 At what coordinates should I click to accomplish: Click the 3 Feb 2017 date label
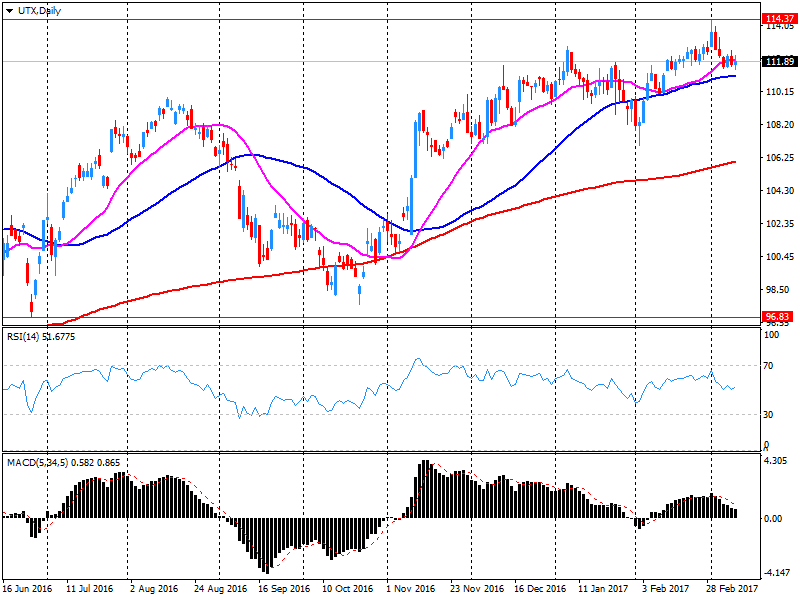click(666, 590)
